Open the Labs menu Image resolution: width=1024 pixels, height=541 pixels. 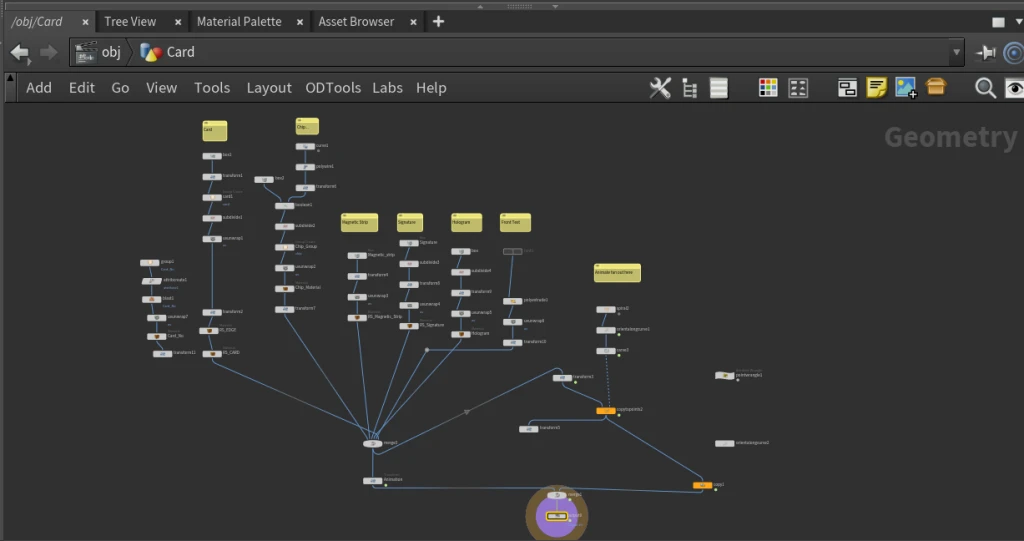(387, 88)
